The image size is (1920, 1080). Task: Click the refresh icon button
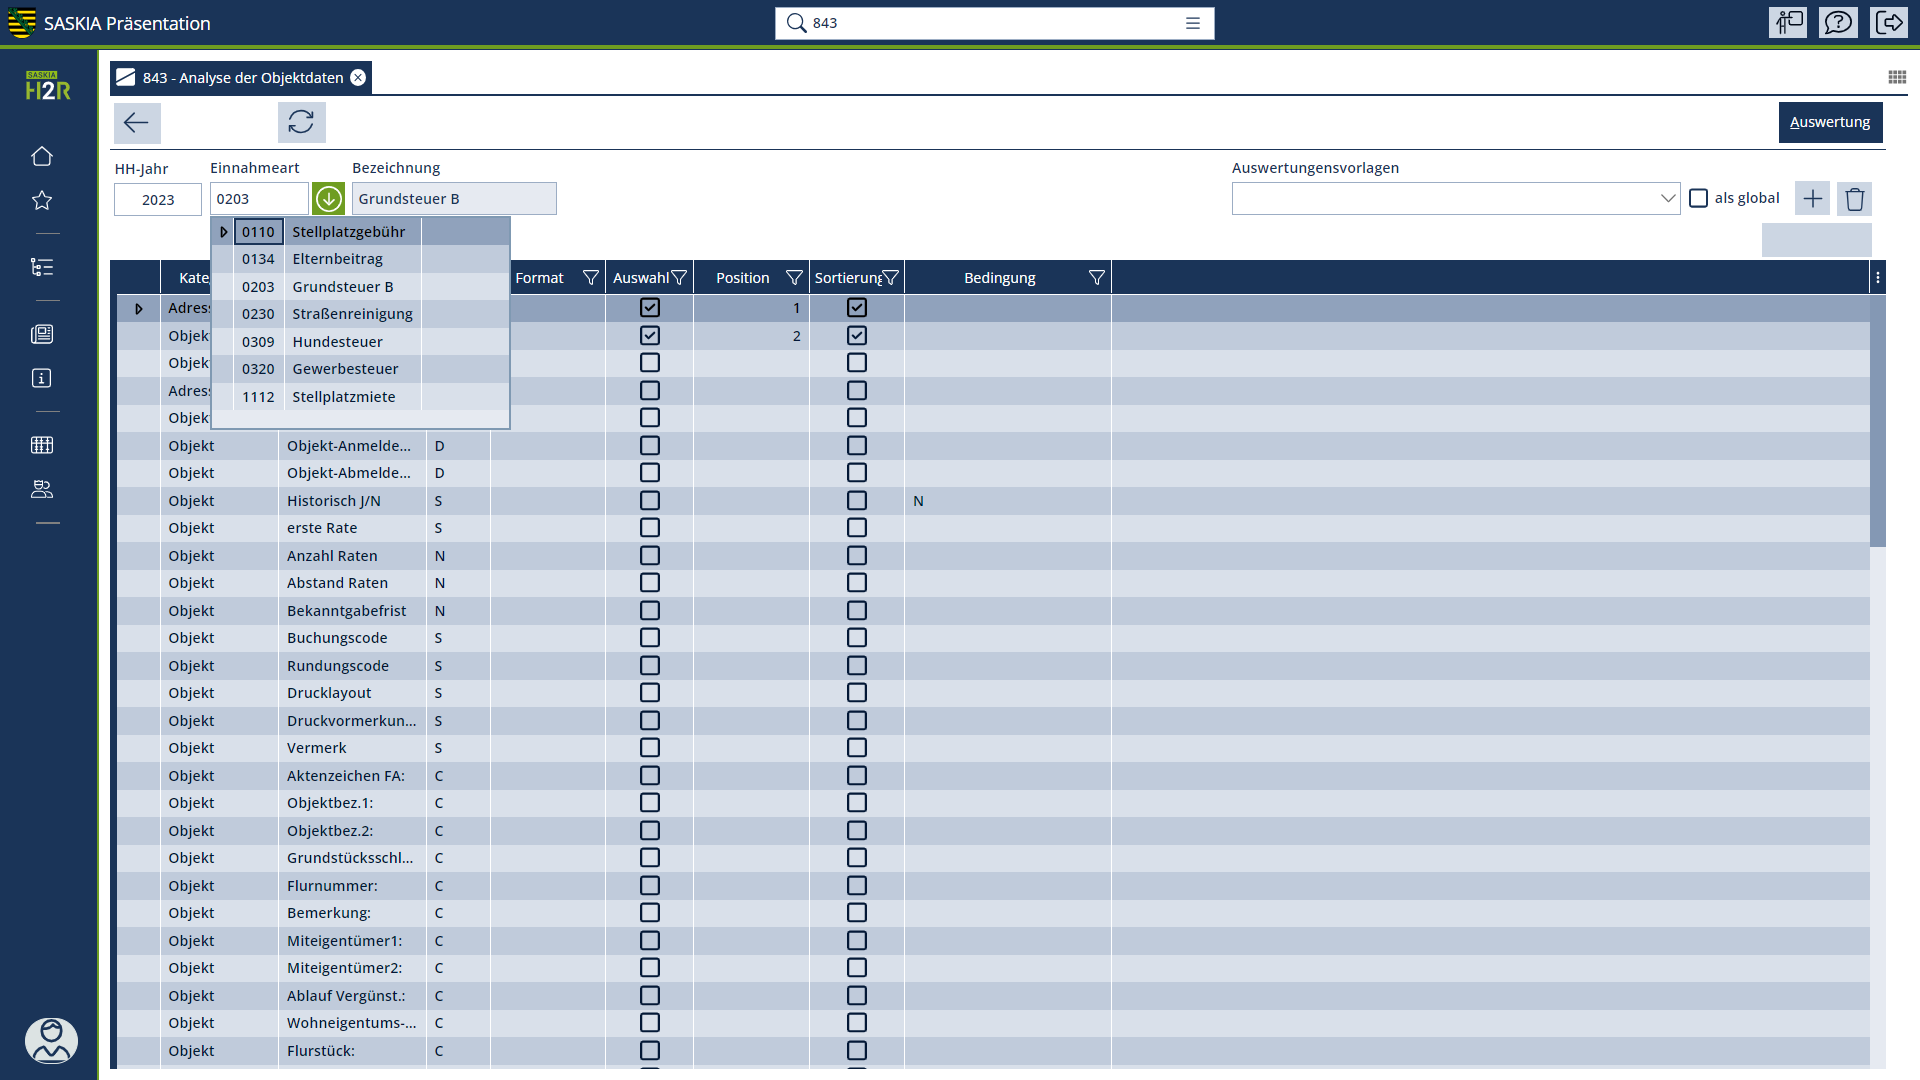pos(301,122)
